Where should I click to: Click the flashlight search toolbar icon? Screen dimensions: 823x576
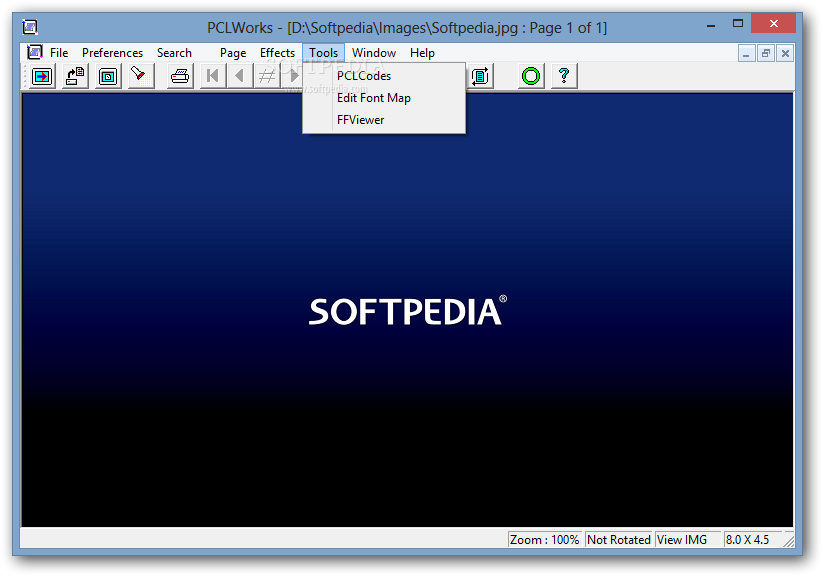pyautogui.click(x=141, y=77)
